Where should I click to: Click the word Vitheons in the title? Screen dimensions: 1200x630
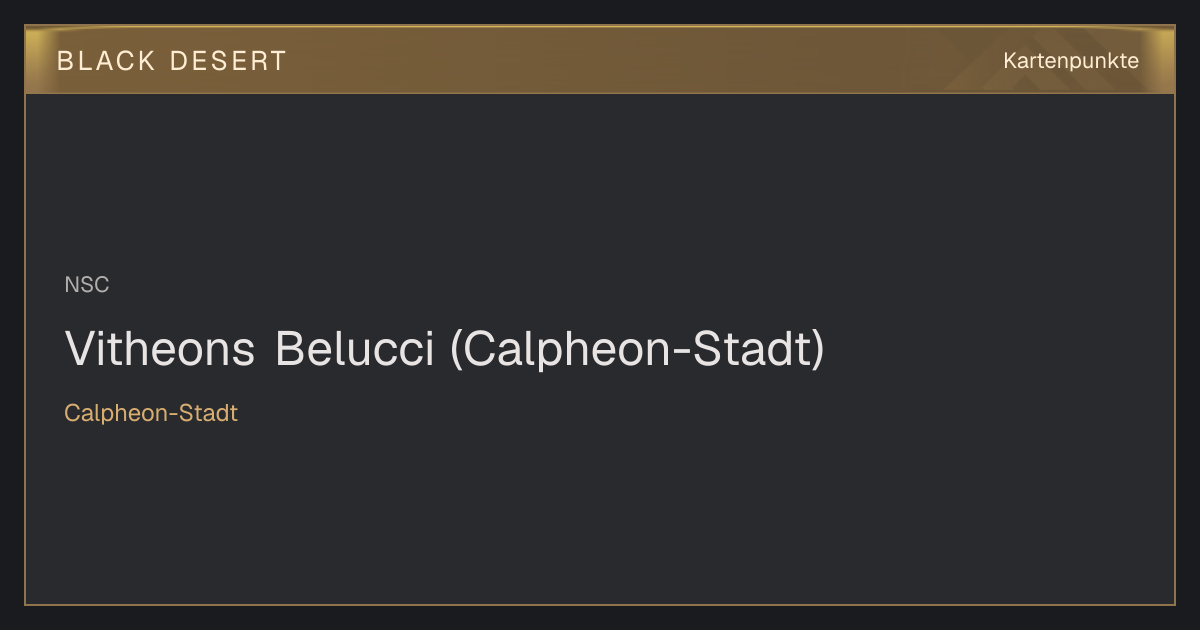(x=160, y=349)
